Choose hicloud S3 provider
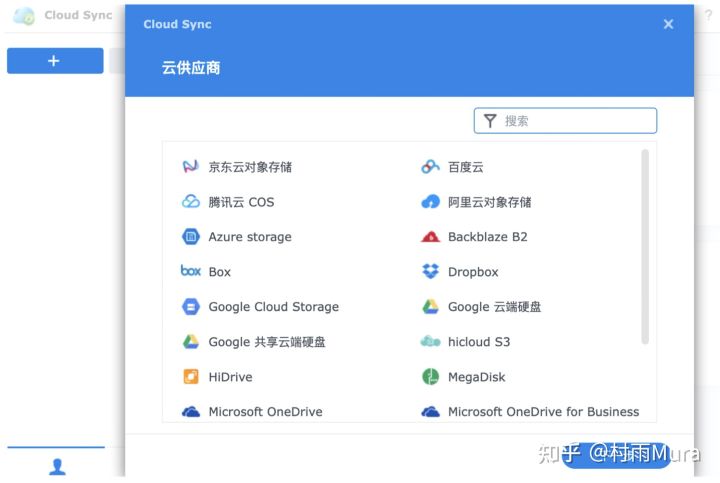 pyautogui.click(x=478, y=342)
